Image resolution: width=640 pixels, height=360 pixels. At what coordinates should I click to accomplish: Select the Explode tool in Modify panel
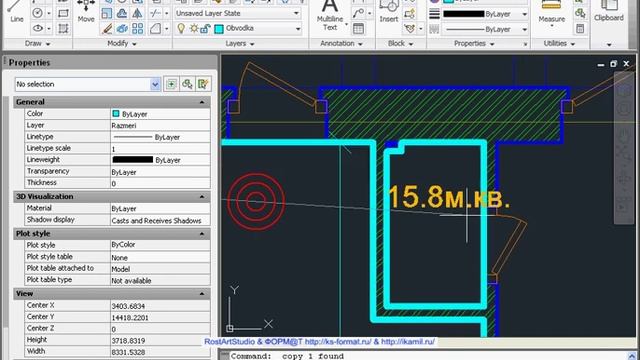122,29
